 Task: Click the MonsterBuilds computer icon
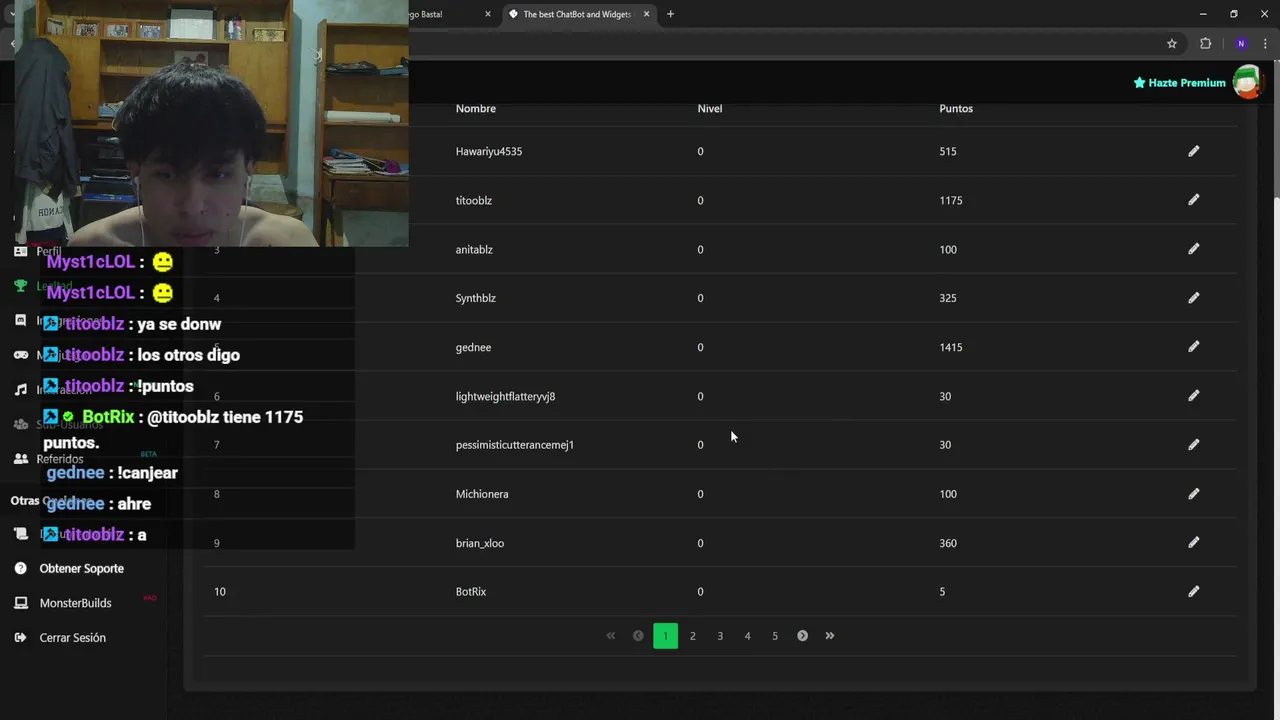click(20, 603)
